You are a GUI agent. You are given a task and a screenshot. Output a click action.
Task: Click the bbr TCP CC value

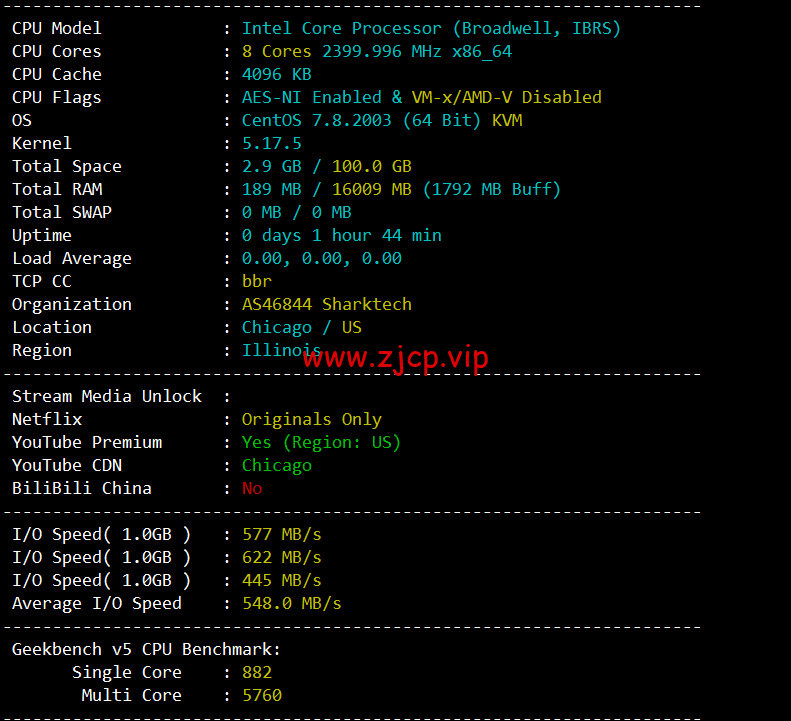click(x=257, y=281)
